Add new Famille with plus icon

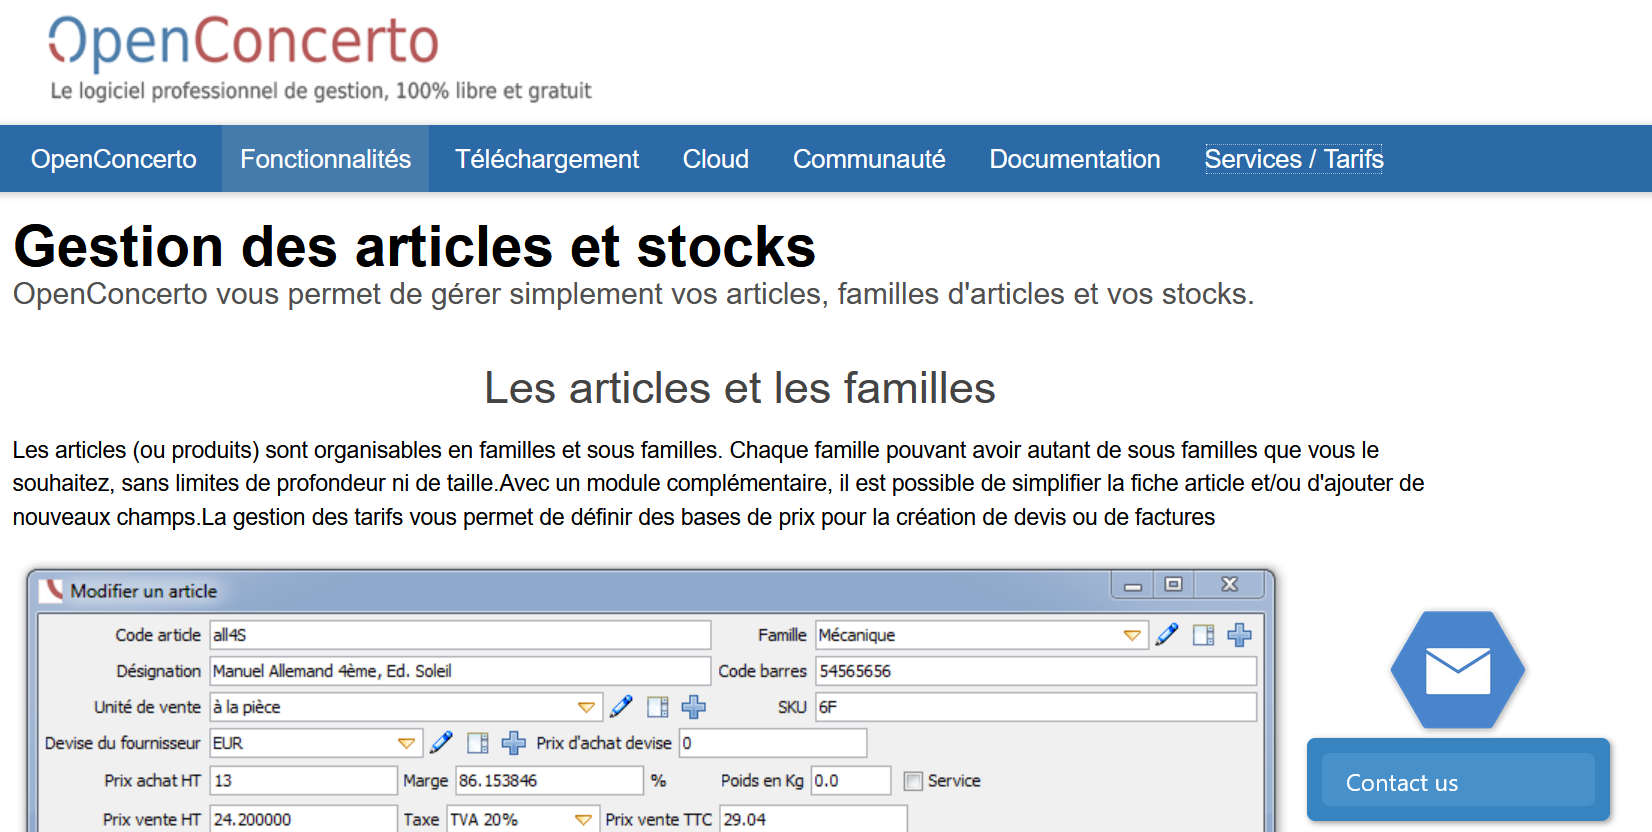point(1240,635)
